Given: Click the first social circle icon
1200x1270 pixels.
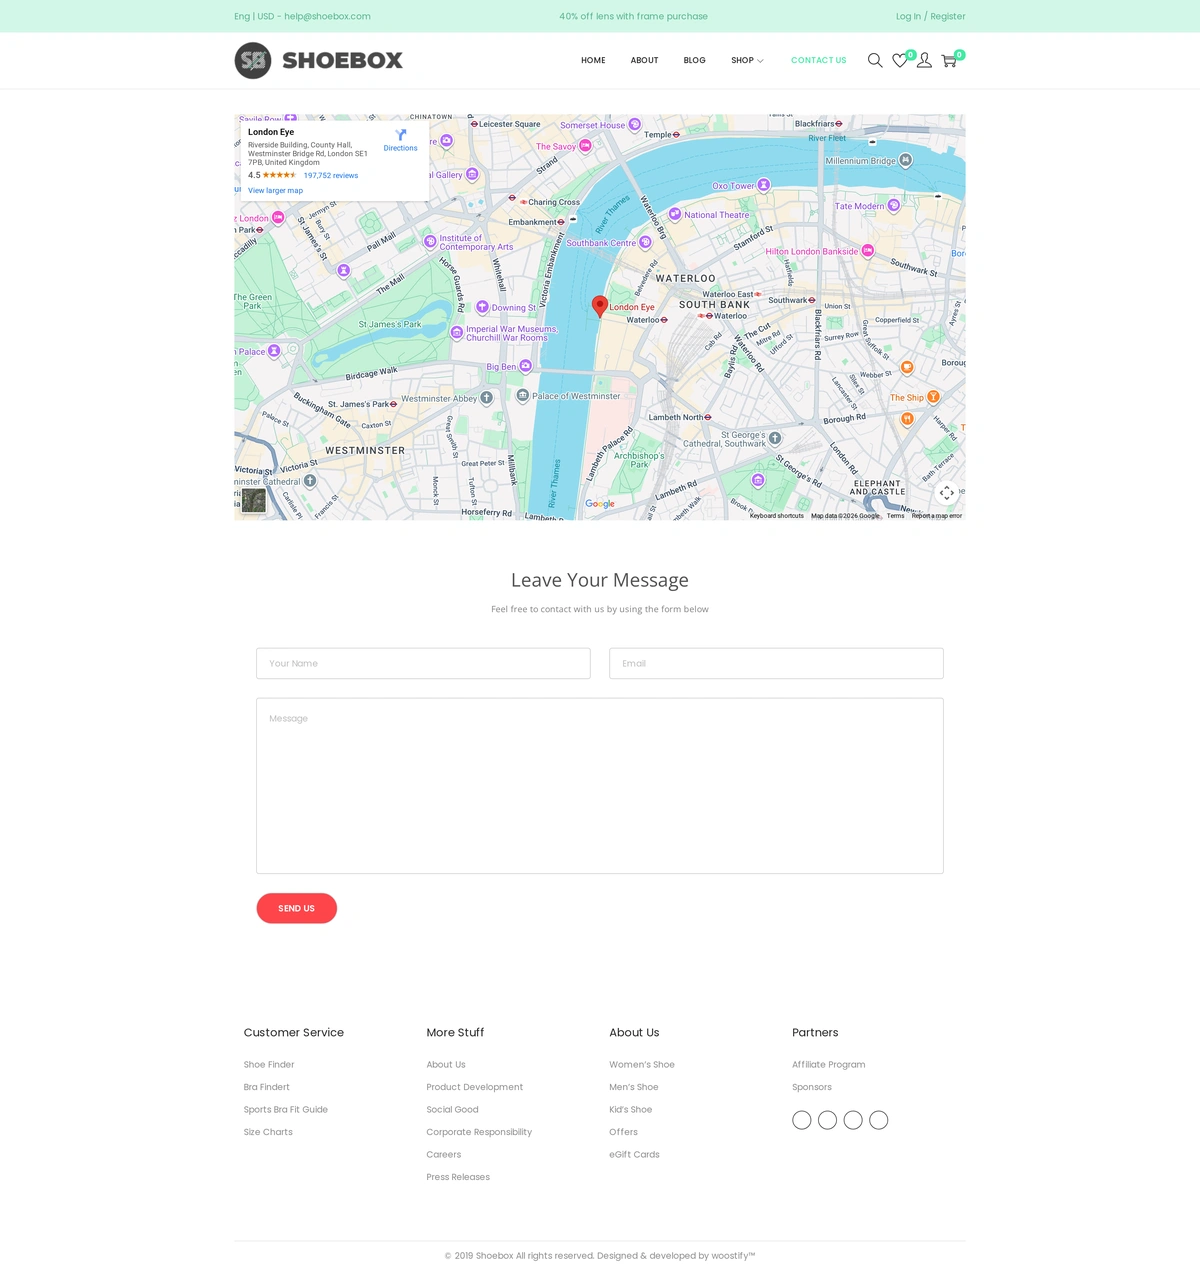Looking at the screenshot, I should pos(802,1120).
